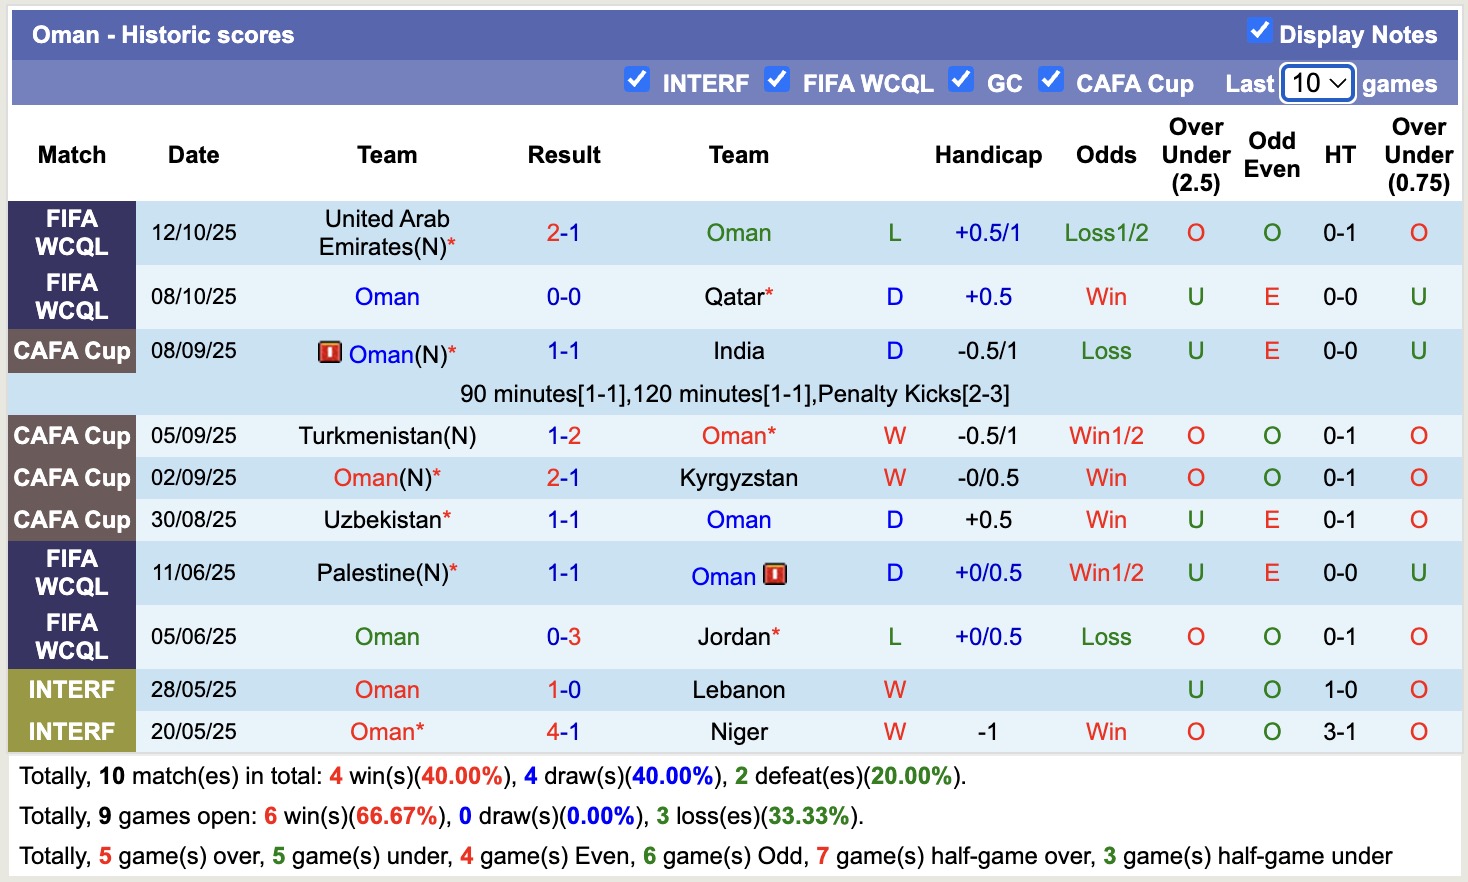The image size is (1468, 882).
Task: Open the 0-3 result against Jordan
Action: point(563,637)
